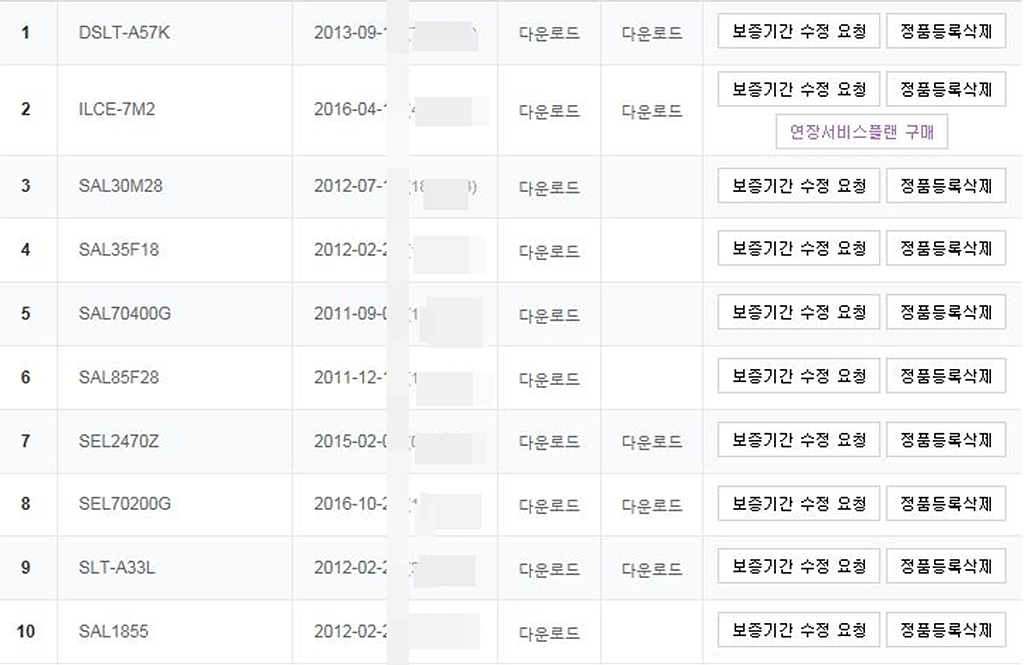The height and width of the screenshot is (665, 1024).
Task: Click 정품등록삭제 in the SEL2470Z row
Action: pos(945,439)
